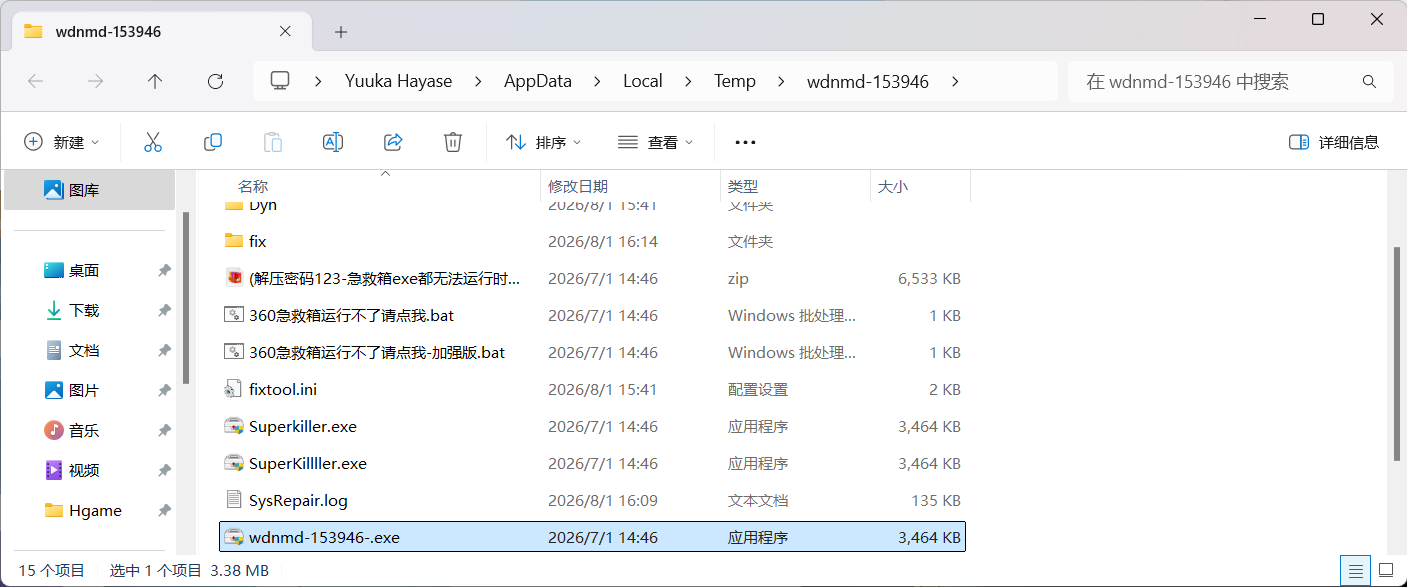Open the 排序 (Sort) dropdown
1407x587 pixels.
[544, 142]
